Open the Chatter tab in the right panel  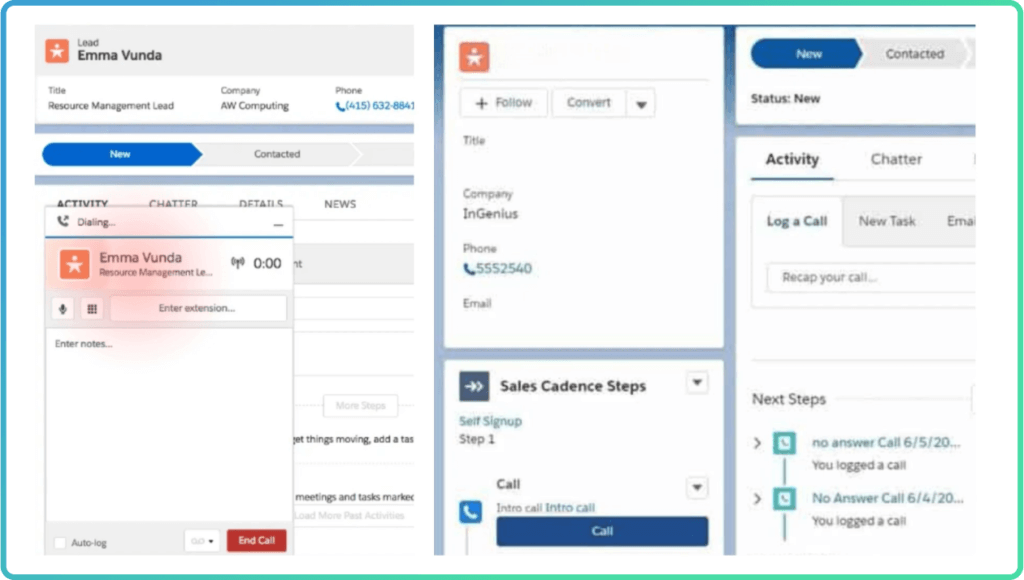pos(896,159)
